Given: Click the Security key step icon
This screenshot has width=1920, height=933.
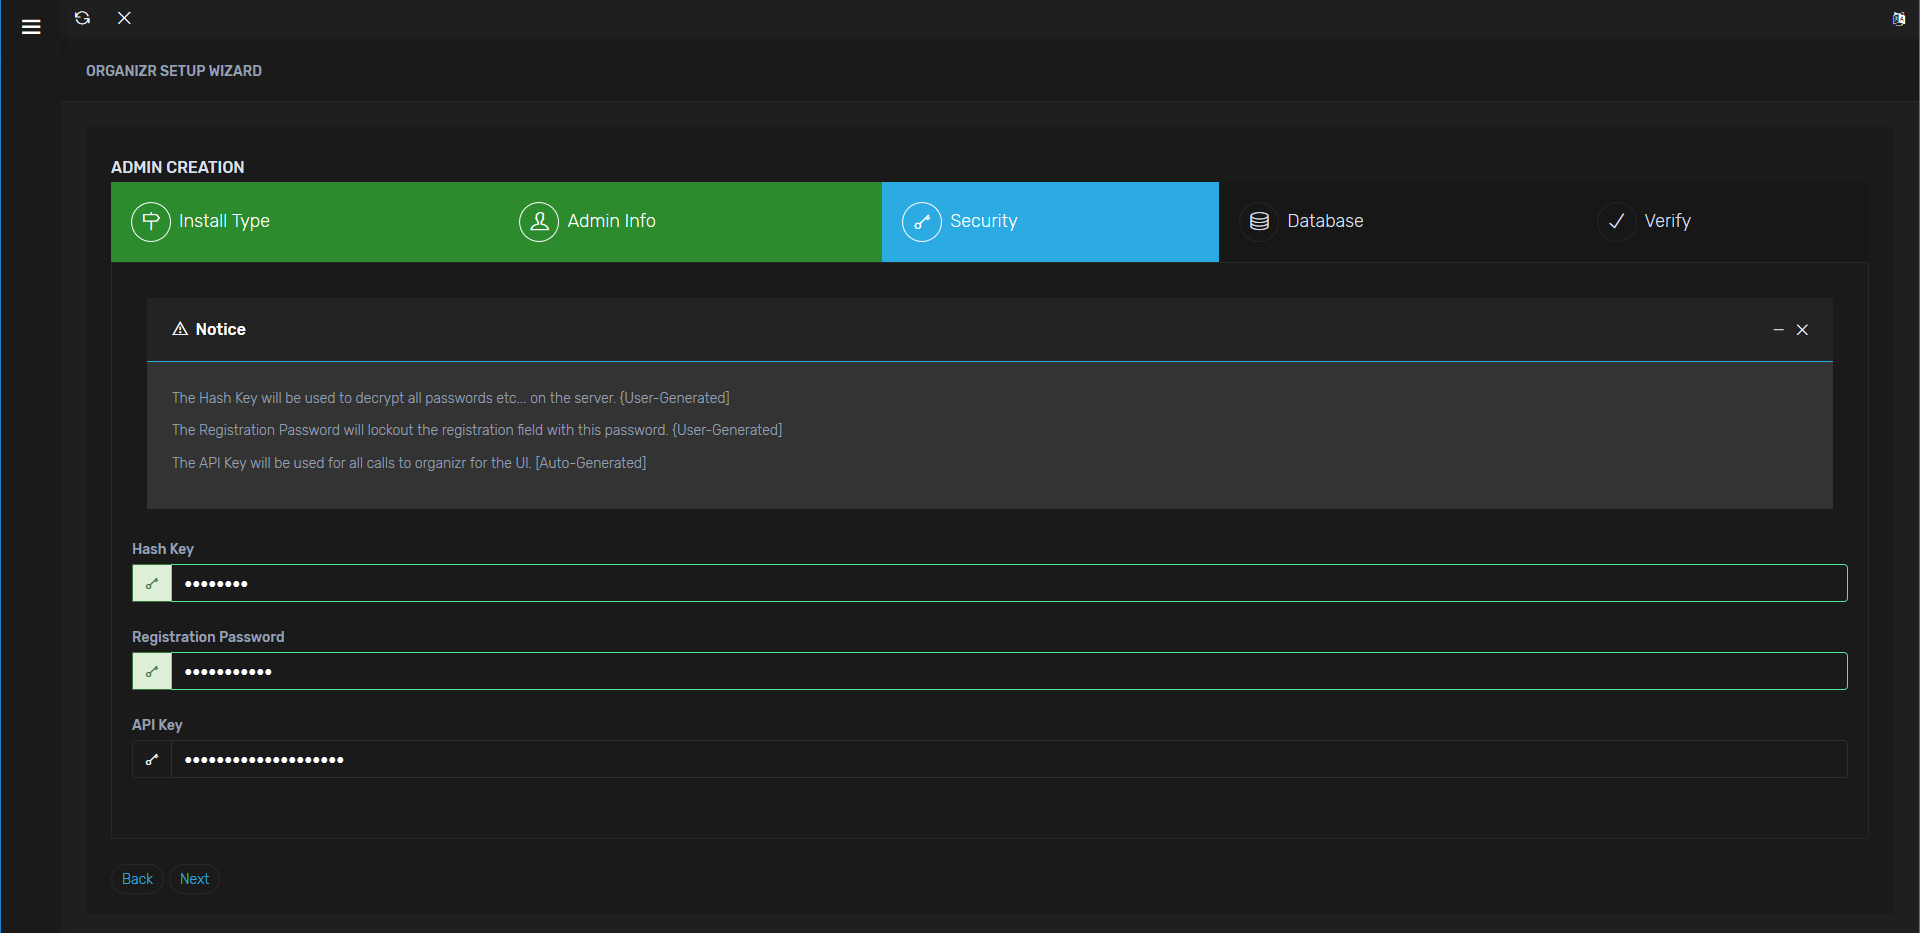Looking at the screenshot, I should tap(922, 221).
